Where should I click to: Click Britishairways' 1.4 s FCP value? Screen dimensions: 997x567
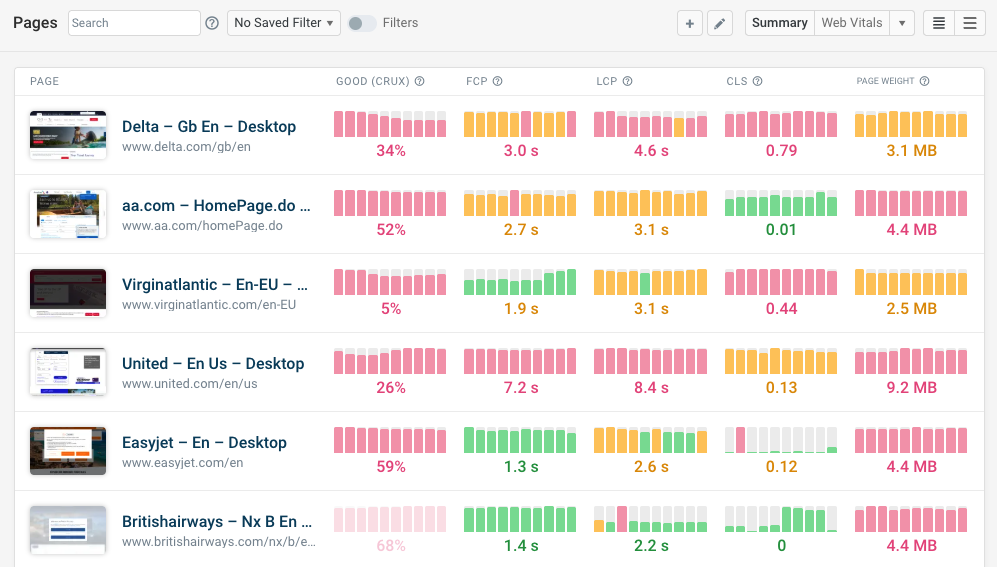[521, 545]
